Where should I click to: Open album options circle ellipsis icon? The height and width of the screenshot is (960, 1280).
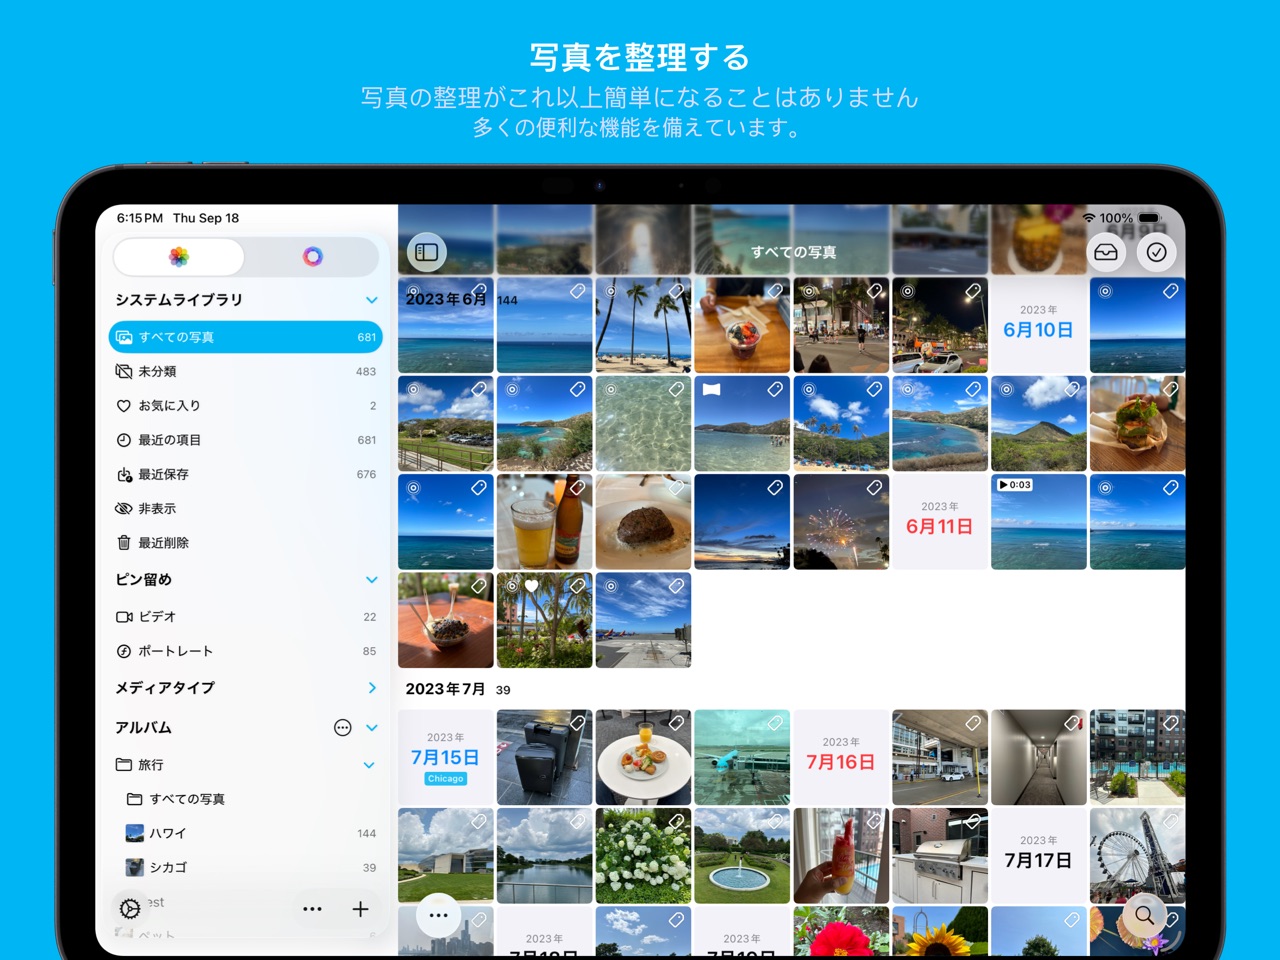[342, 727]
